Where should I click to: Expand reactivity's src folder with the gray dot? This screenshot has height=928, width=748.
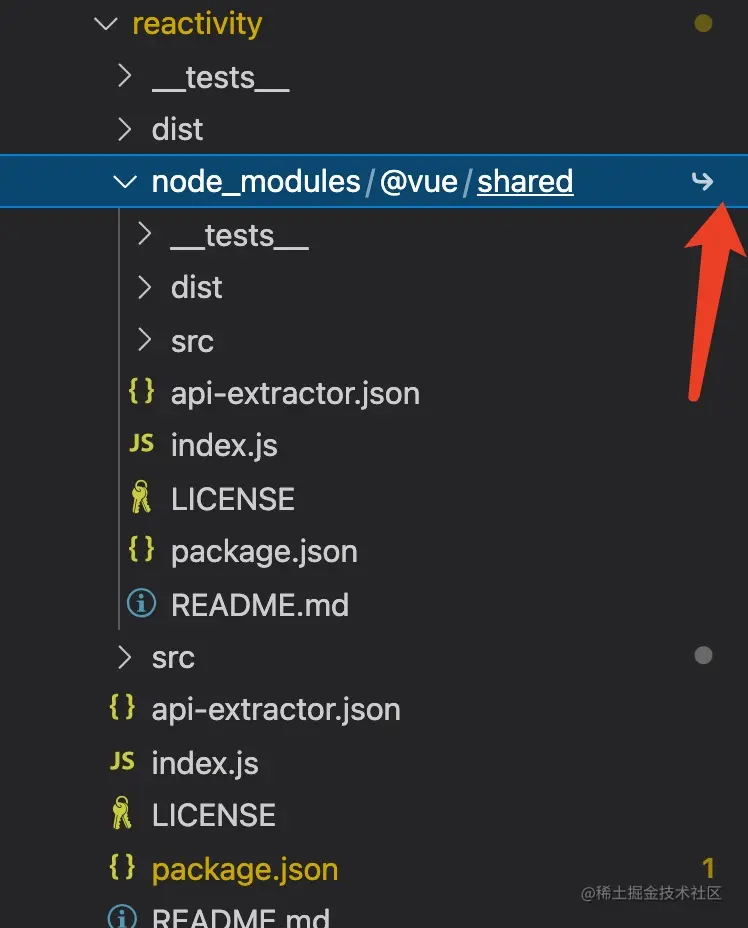click(x=125, y=657)
